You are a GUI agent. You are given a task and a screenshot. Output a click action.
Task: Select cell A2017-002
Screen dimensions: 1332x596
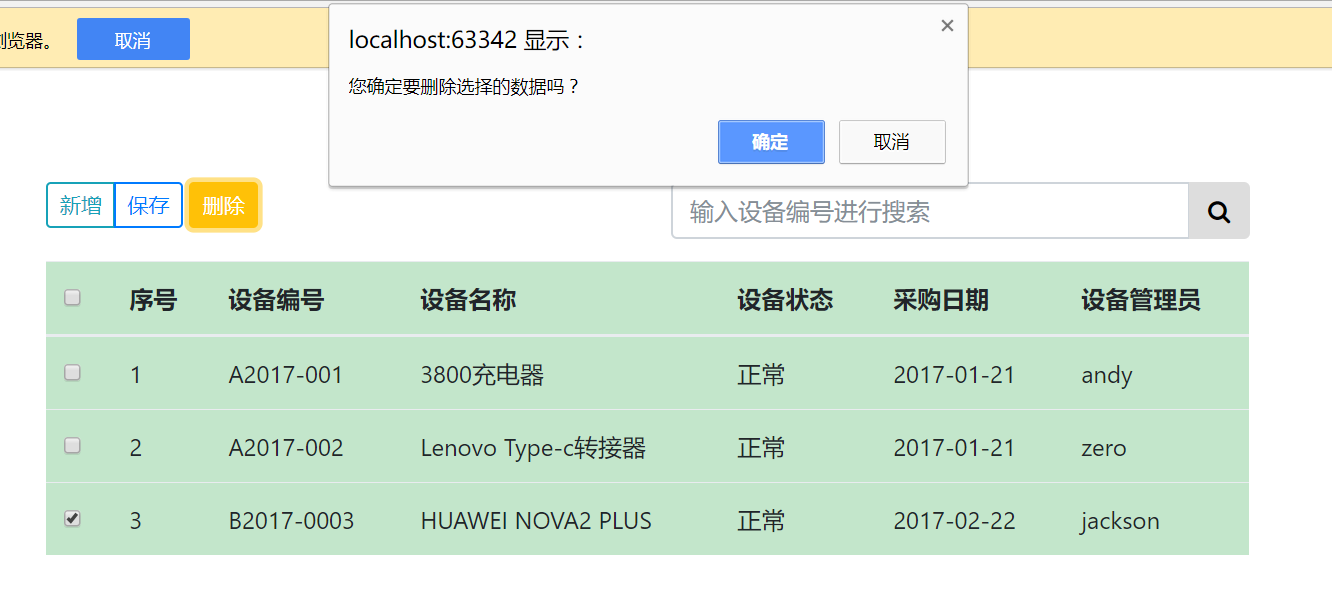pyautogui.click(x=286, y=448)
